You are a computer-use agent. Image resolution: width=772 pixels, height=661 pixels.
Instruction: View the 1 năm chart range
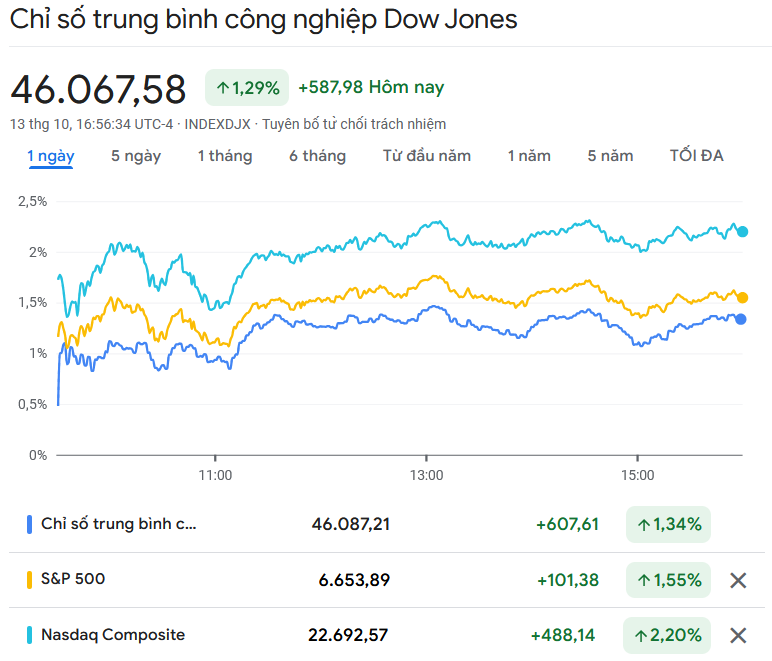[x=529, y=156]
